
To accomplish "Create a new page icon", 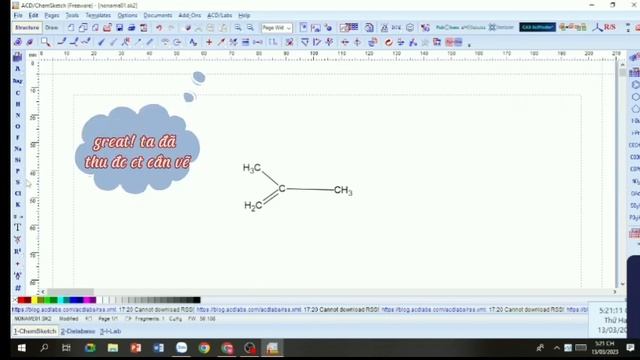I will click(71, 28).
